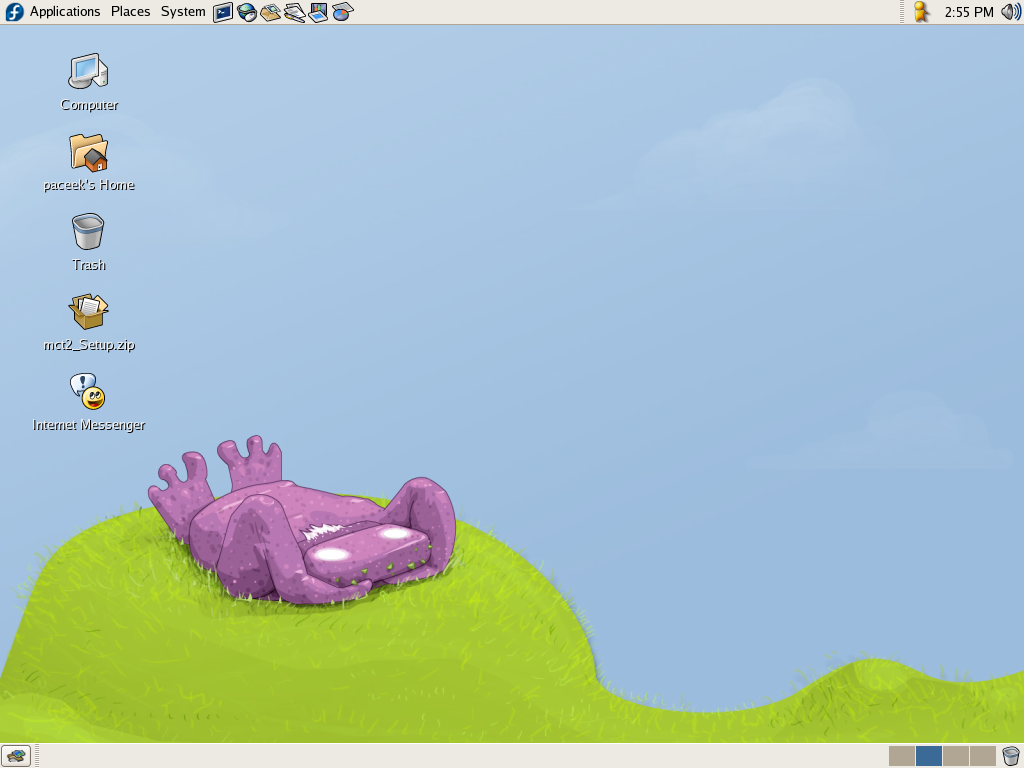Open the System menu
This screenshot has height=768, width=1024.
tap(183, 12)
